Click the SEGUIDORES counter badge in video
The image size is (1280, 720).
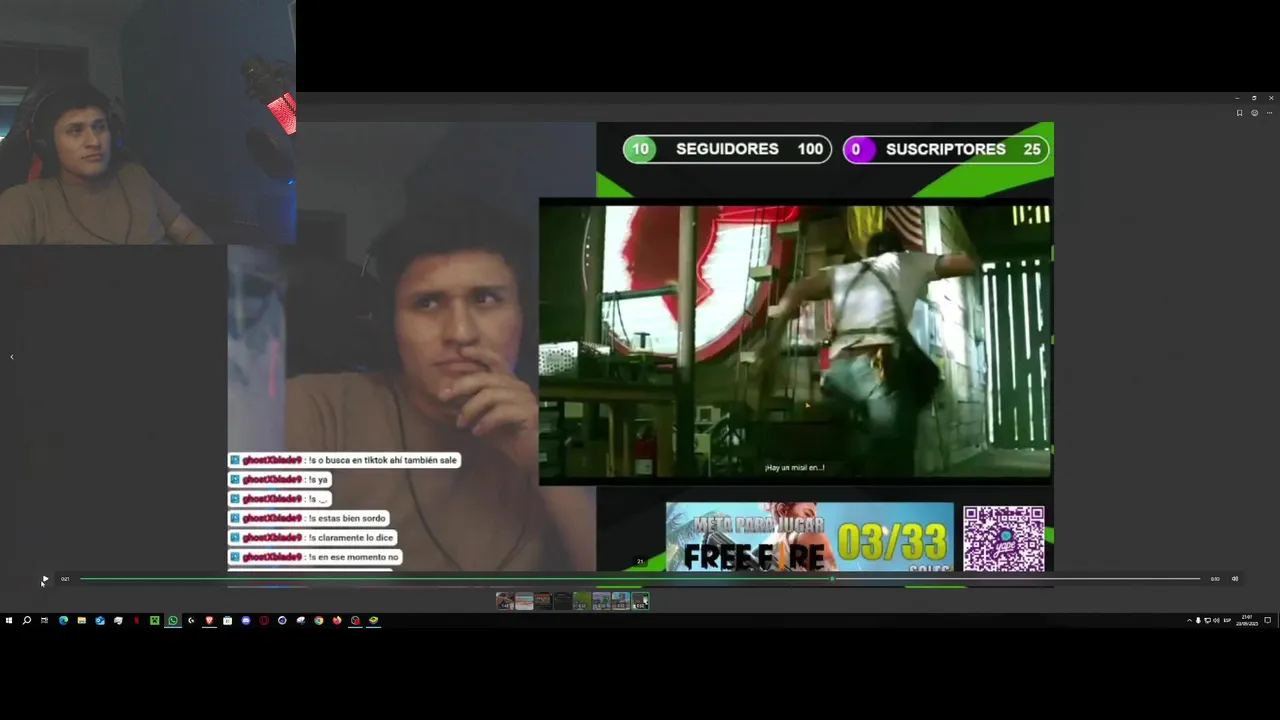tap(727, 149)
